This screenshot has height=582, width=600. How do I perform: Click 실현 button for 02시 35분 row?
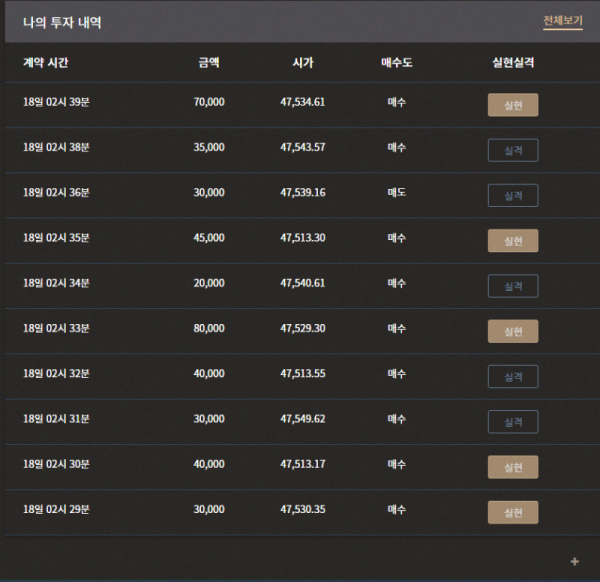(513, 241)
